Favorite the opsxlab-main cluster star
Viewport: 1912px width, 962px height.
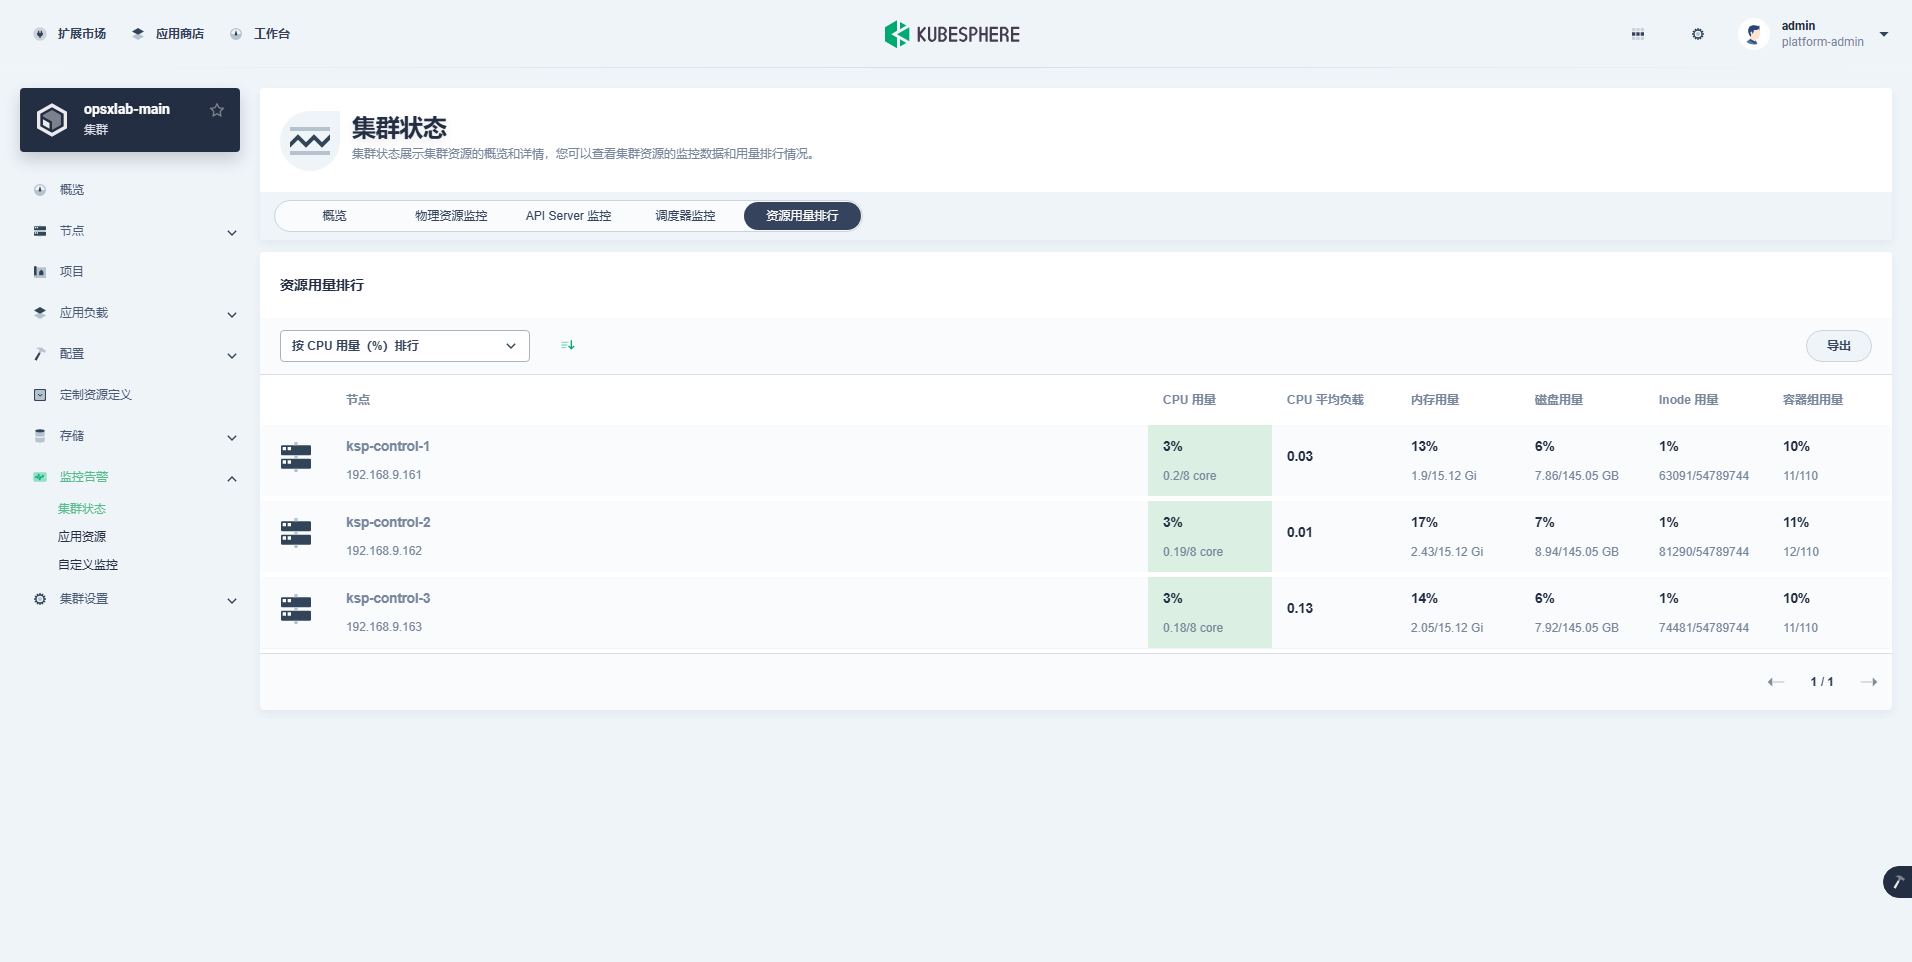coord(217,110)
